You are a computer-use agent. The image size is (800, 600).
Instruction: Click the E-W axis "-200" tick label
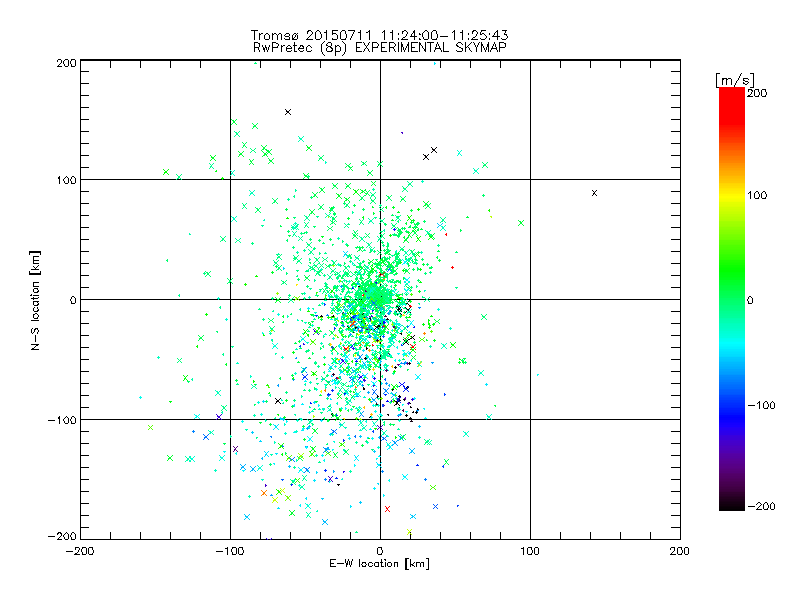point(81,551)
